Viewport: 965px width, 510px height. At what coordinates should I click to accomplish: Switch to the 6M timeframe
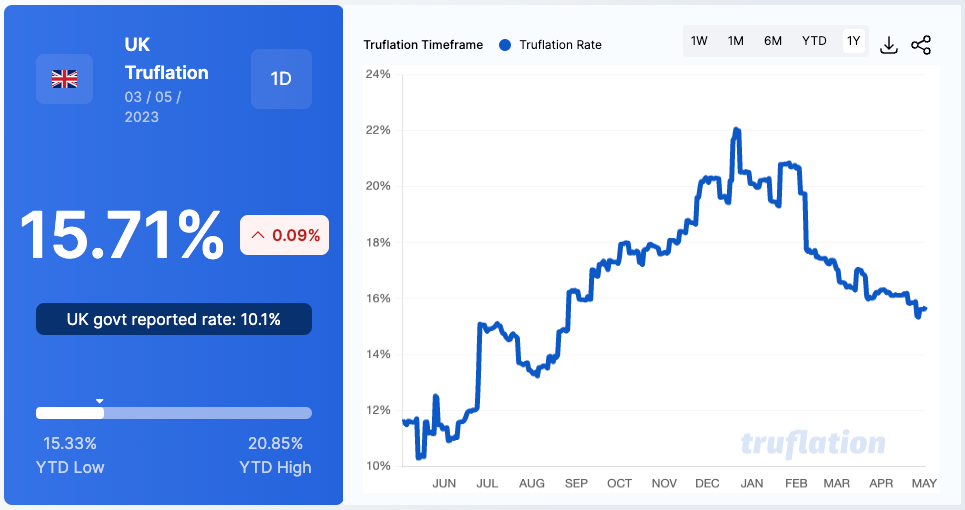pyautogui.click(x=773, y=41)
